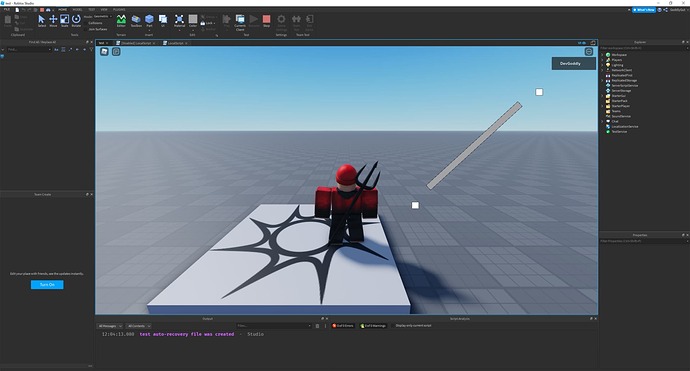This screenshot has width=690, height=371.
Task: Click the Turn On Team Create button
Action: point(47,285)
